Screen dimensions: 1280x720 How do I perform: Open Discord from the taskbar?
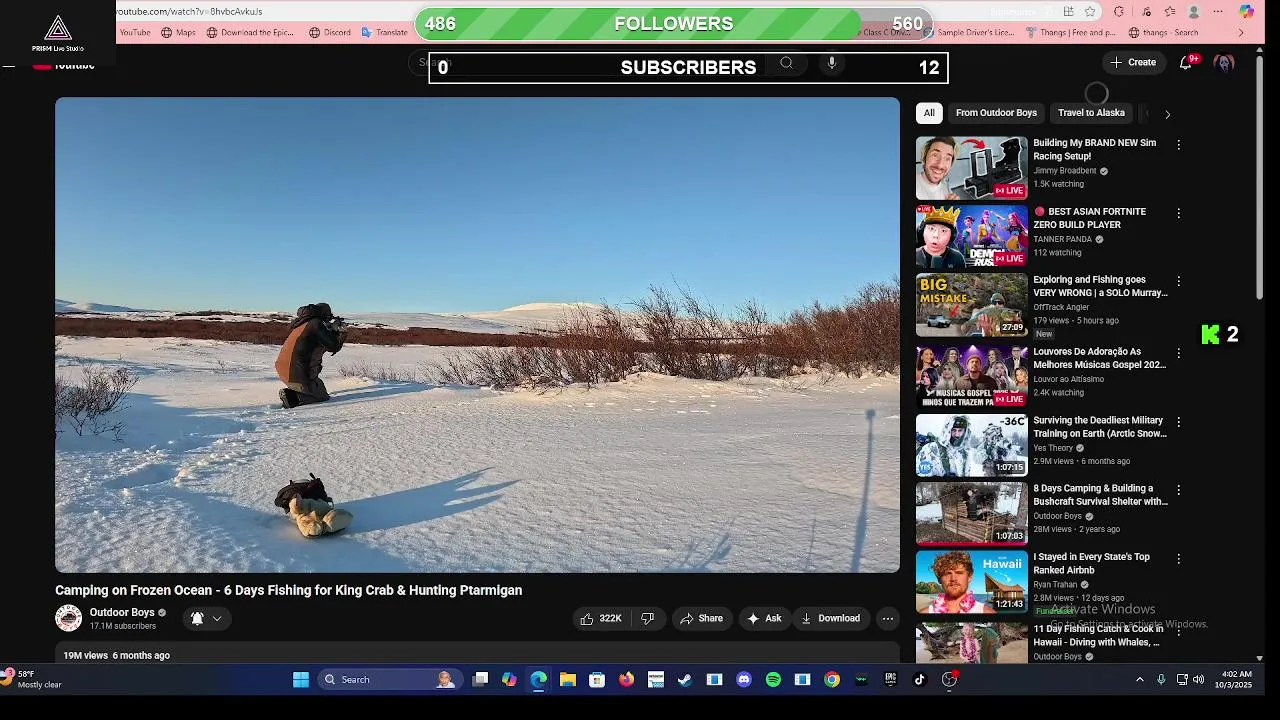744,680
